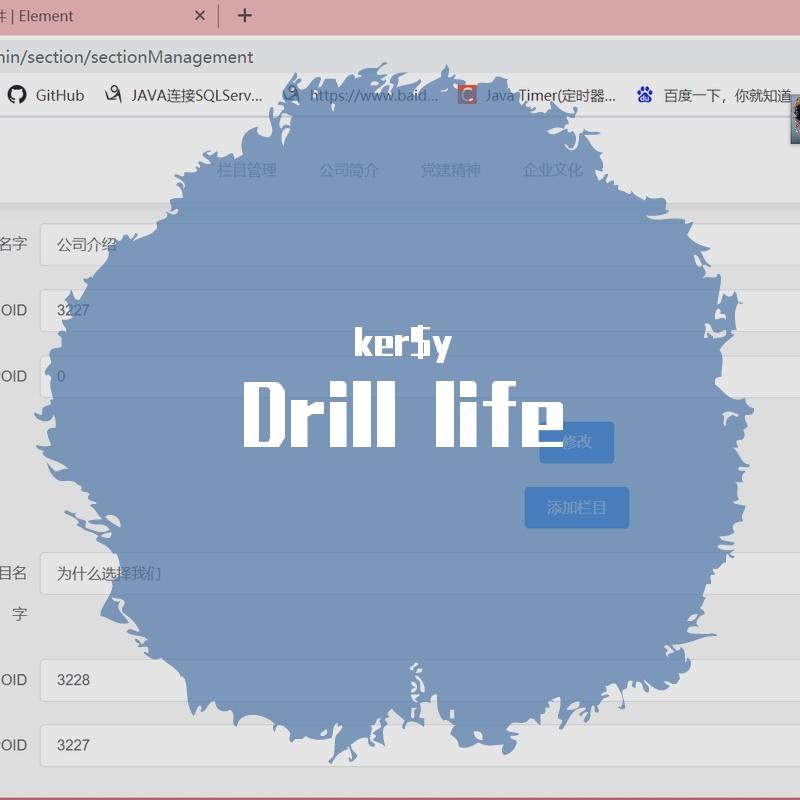Focus the 3227 field below 公司介绍
Screen dimensions: 800x800
tap(420, 310)
